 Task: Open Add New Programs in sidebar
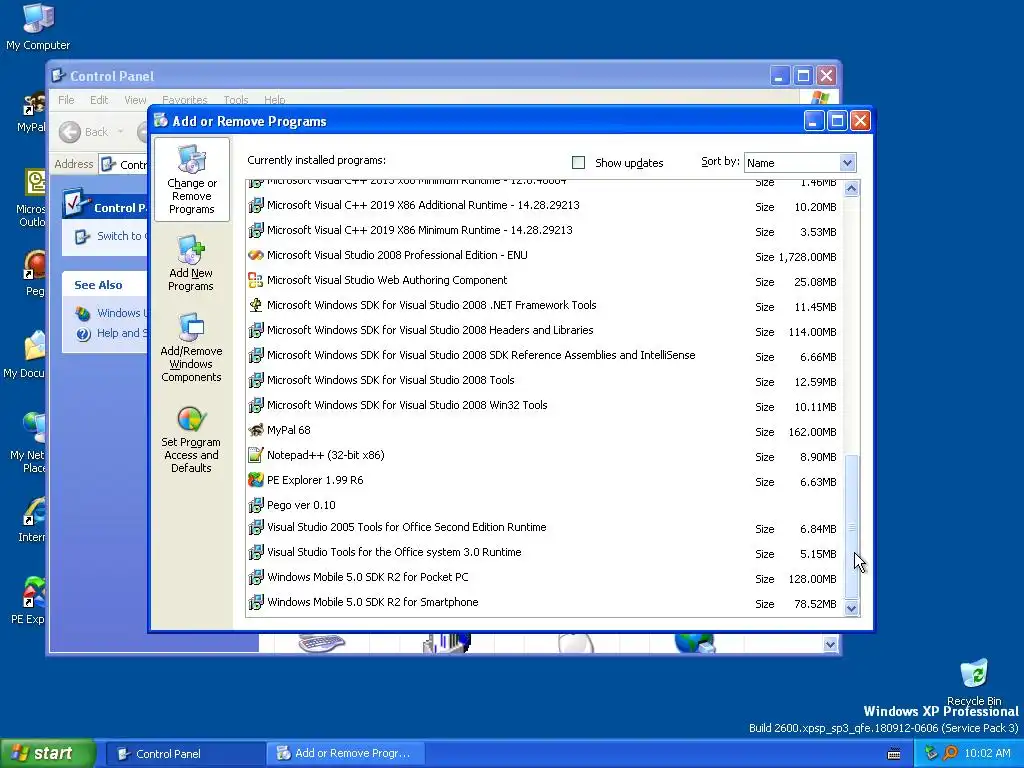point(191,263)
